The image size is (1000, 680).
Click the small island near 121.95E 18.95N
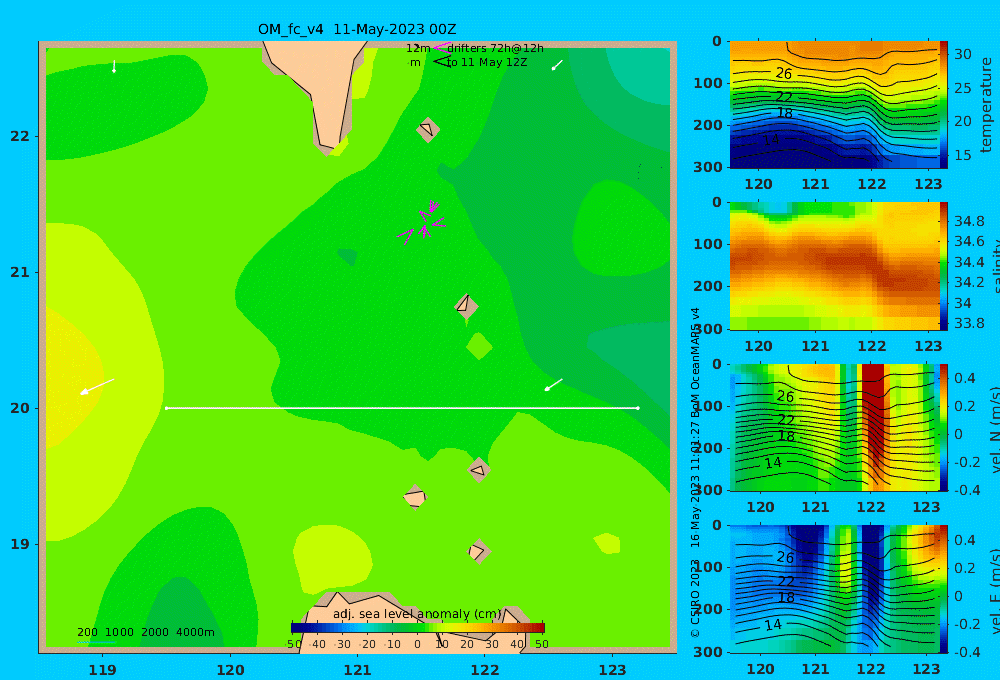coord(478,551)
